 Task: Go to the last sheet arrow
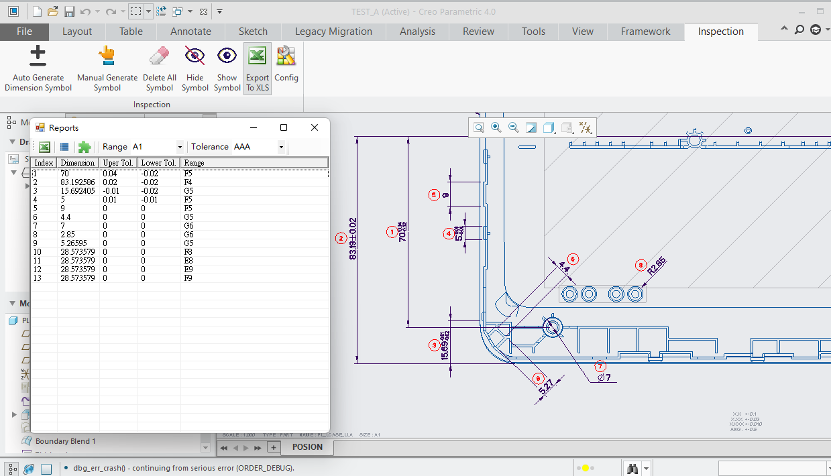coord(257,448)
